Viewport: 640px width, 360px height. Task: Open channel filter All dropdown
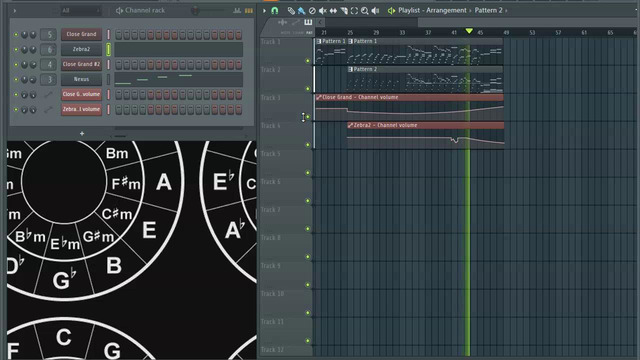click(x=80, y=11)
